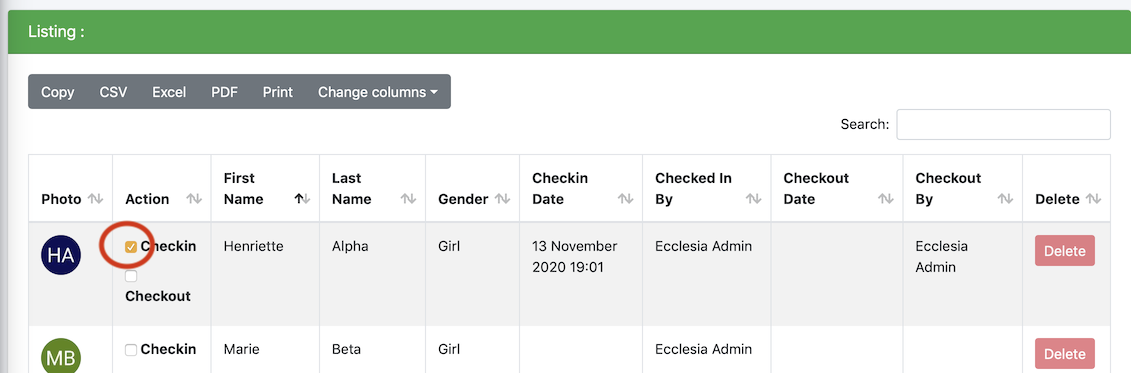Uncheck Henriette's Checkin checkbox
1131x373 pixels.
point(131,247)
